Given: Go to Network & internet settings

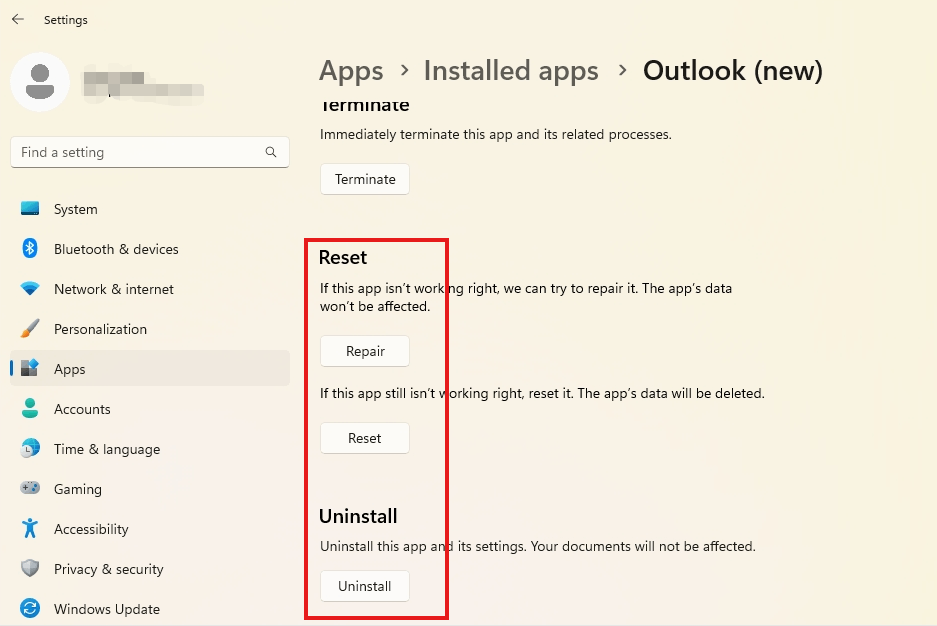Looking at the screenshot, I should pyautogui.click(x=114, y=289).
